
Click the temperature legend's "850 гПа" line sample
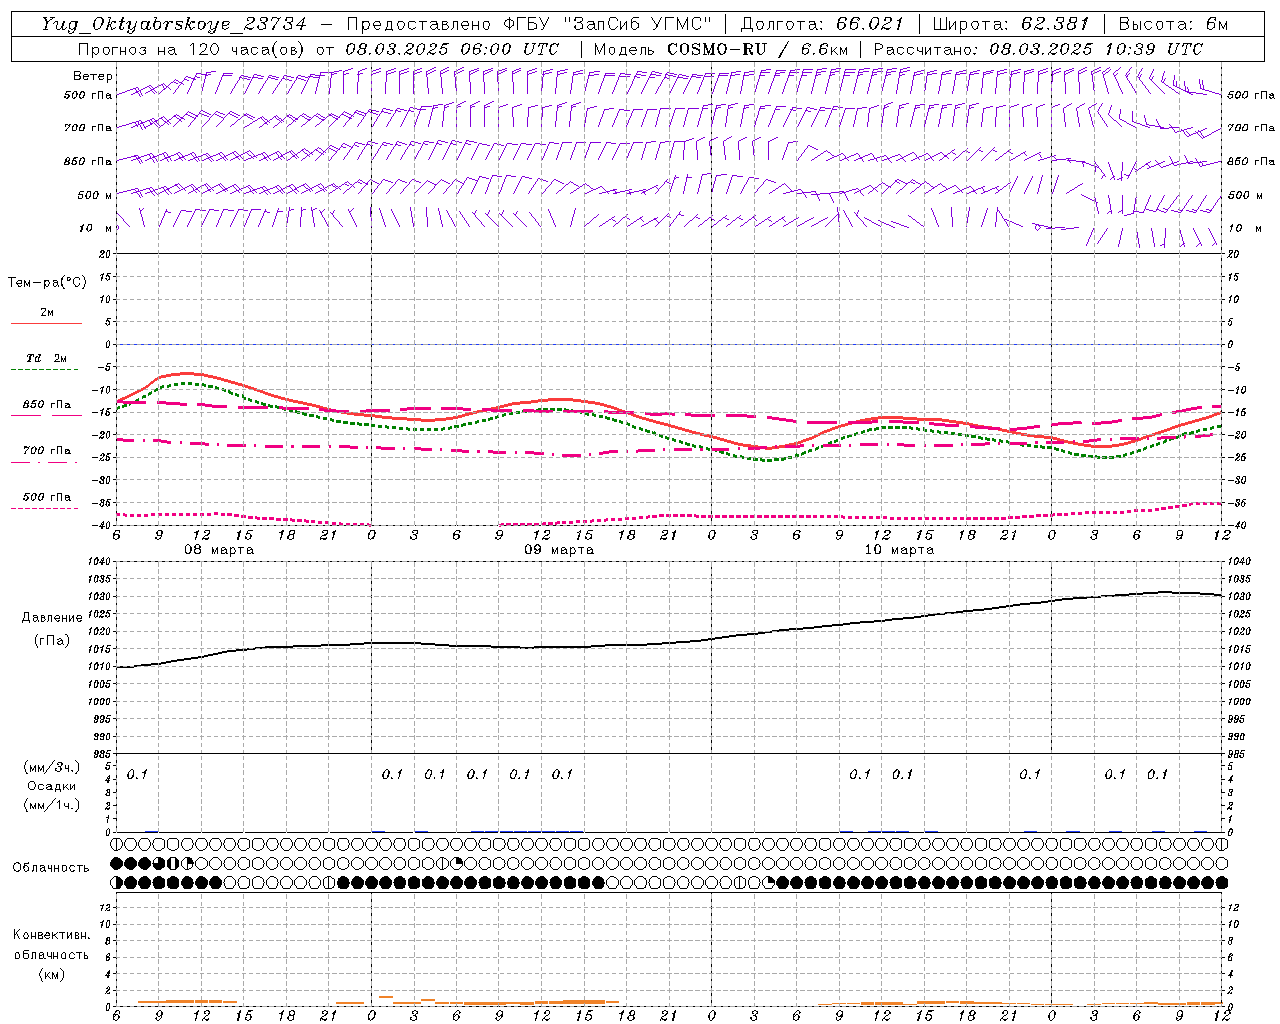click(x=44, y=416)
